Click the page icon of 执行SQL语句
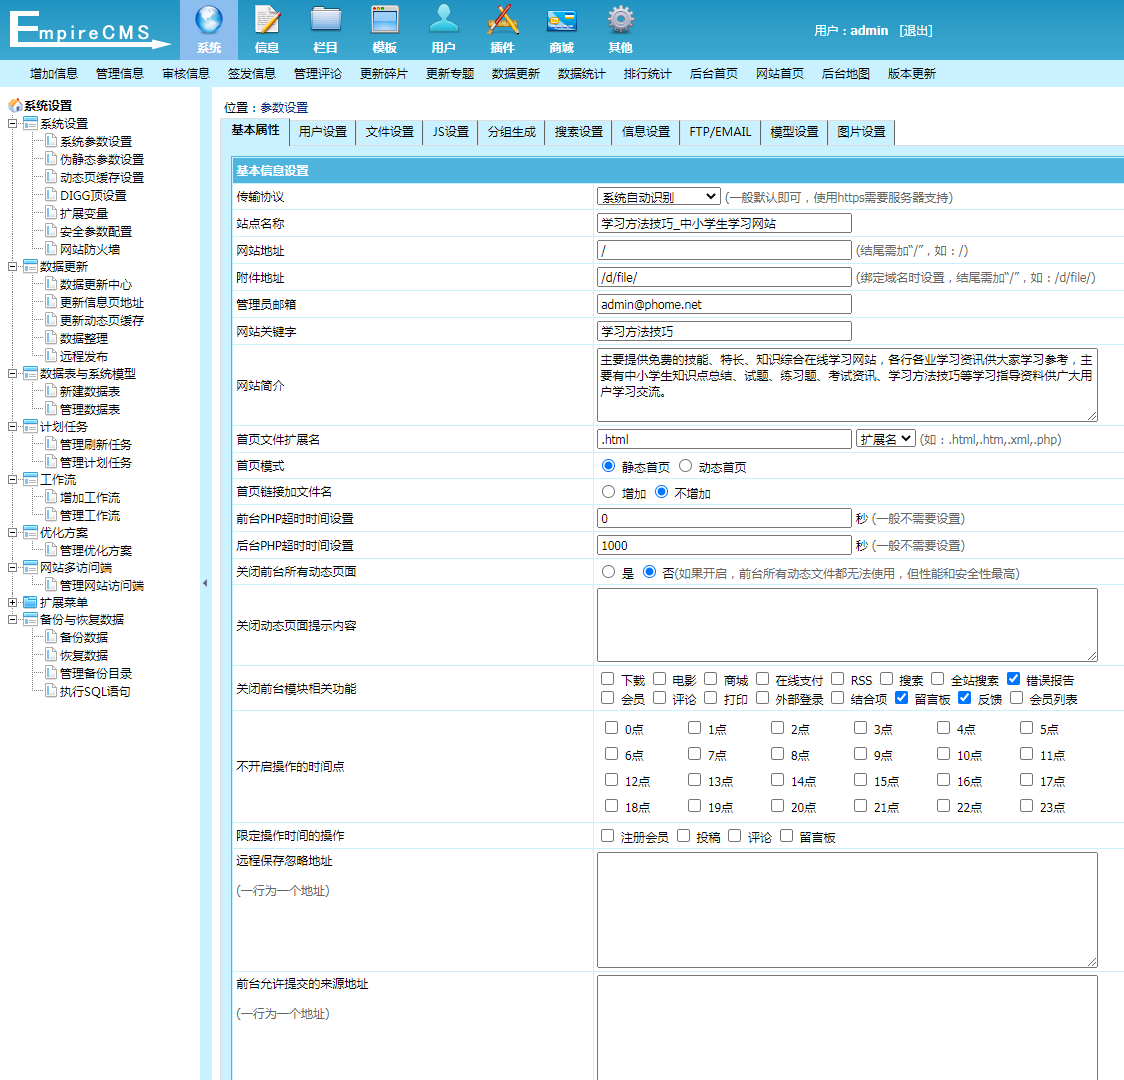The height and width of the screenshot is (1080, 1124). coord(50,690)
